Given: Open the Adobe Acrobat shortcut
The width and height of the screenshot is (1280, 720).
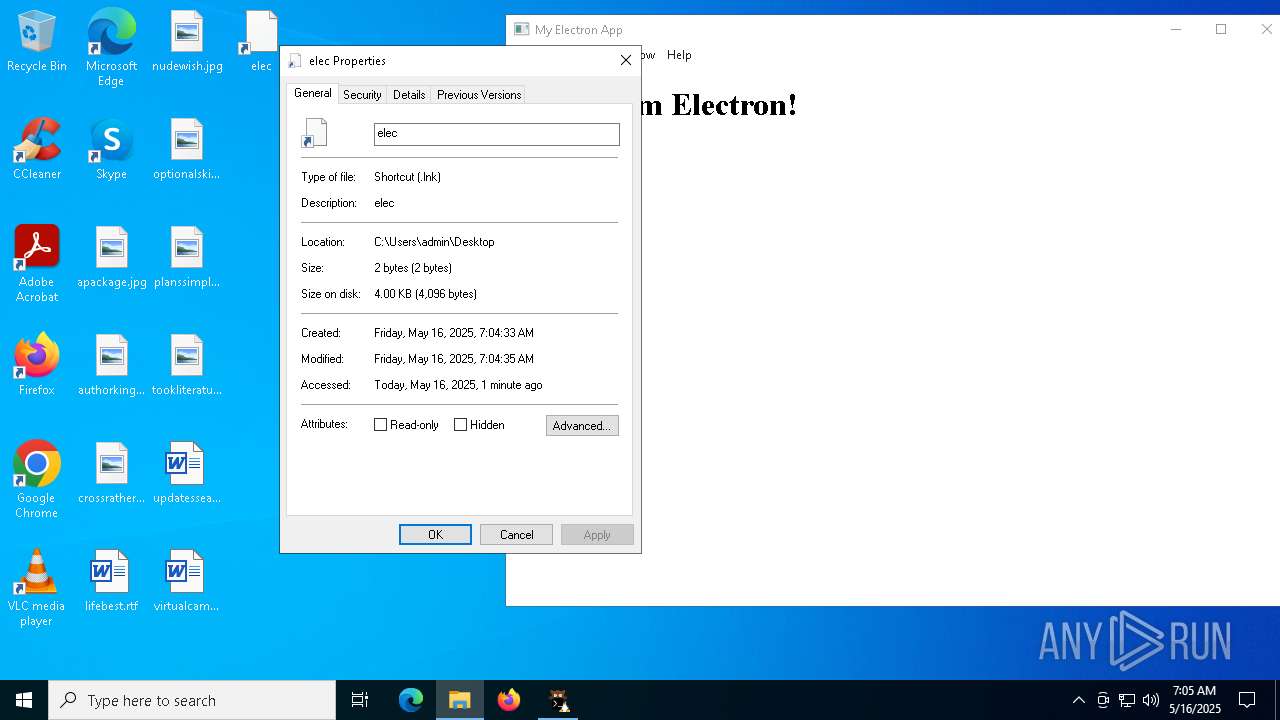Looking at the screenshot, I should coord(37,264).
